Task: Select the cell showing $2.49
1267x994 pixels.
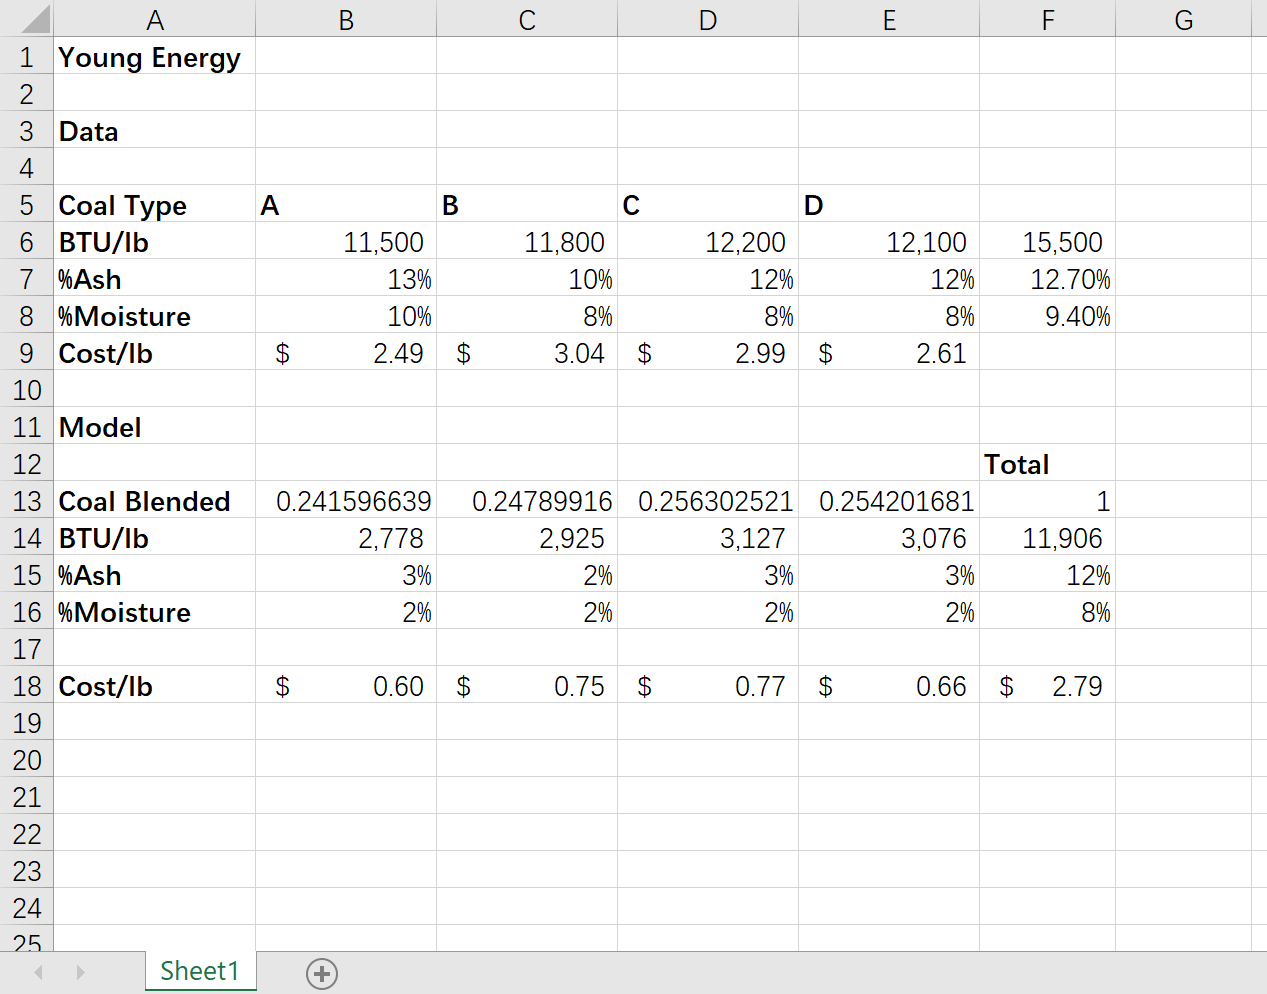Action: (x=345, y=353)
